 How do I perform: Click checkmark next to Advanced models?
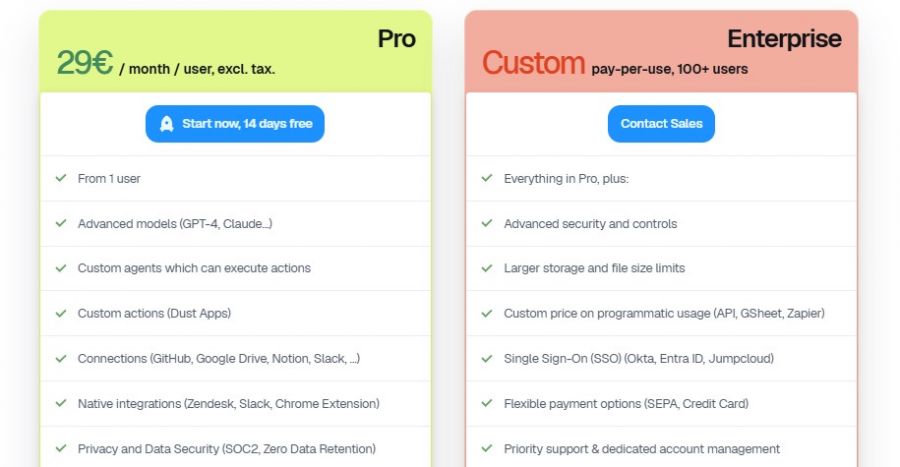(x=61, y=223)
